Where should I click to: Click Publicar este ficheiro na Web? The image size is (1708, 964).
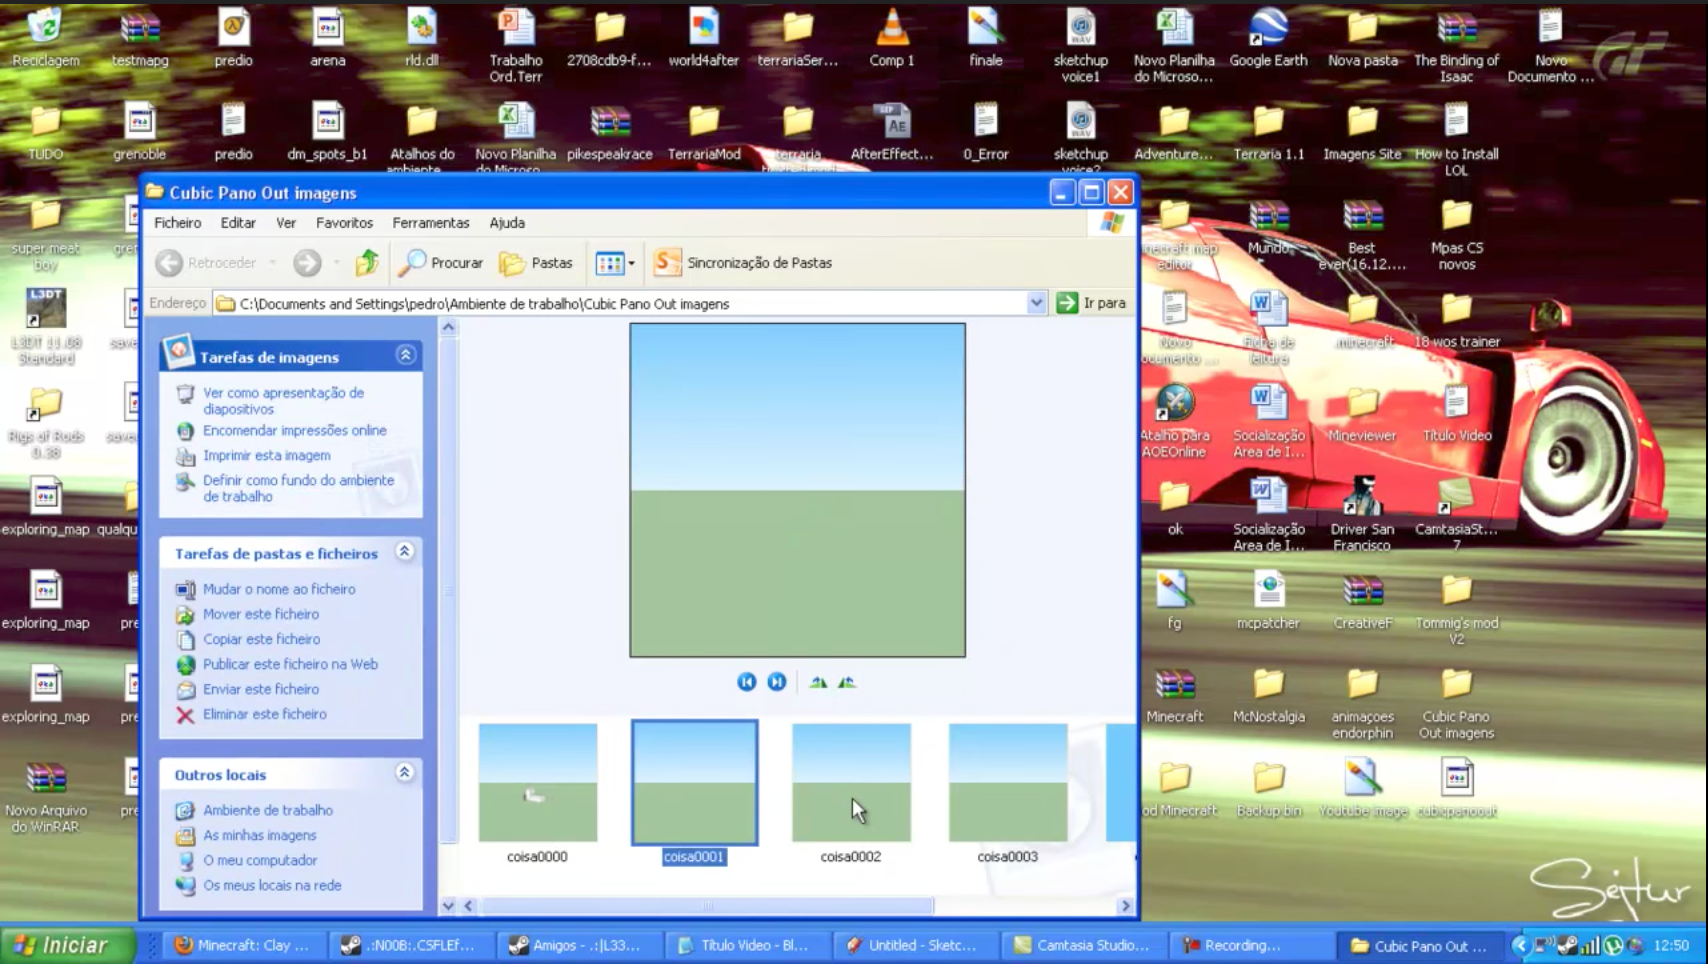tap(290, 665)
